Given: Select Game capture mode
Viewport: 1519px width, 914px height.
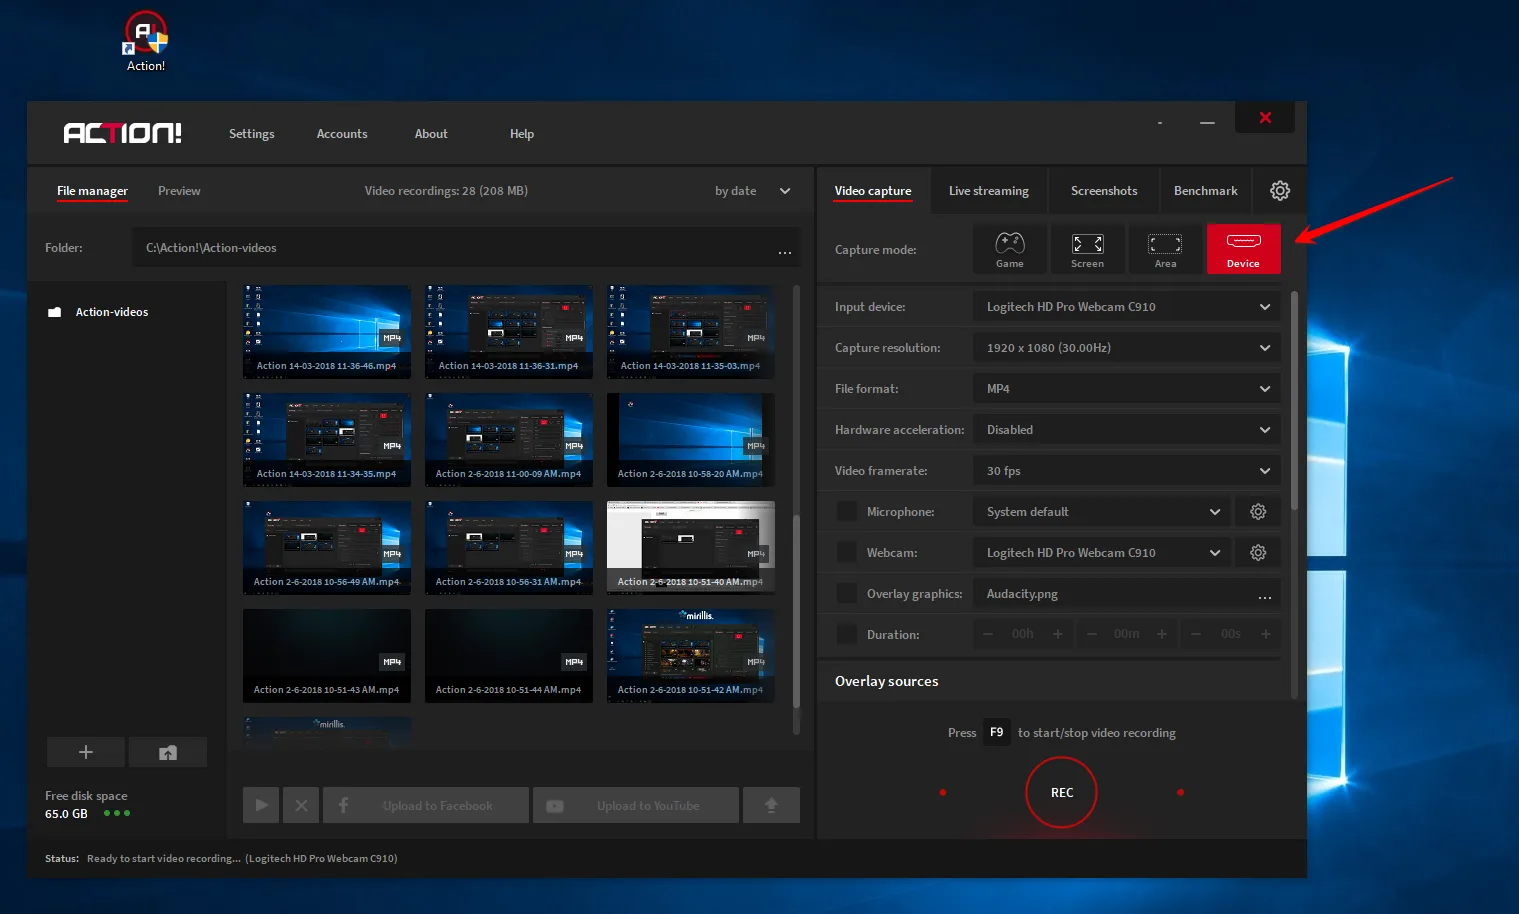Looking at the screenshot, I should click(x=1009, y=249).
